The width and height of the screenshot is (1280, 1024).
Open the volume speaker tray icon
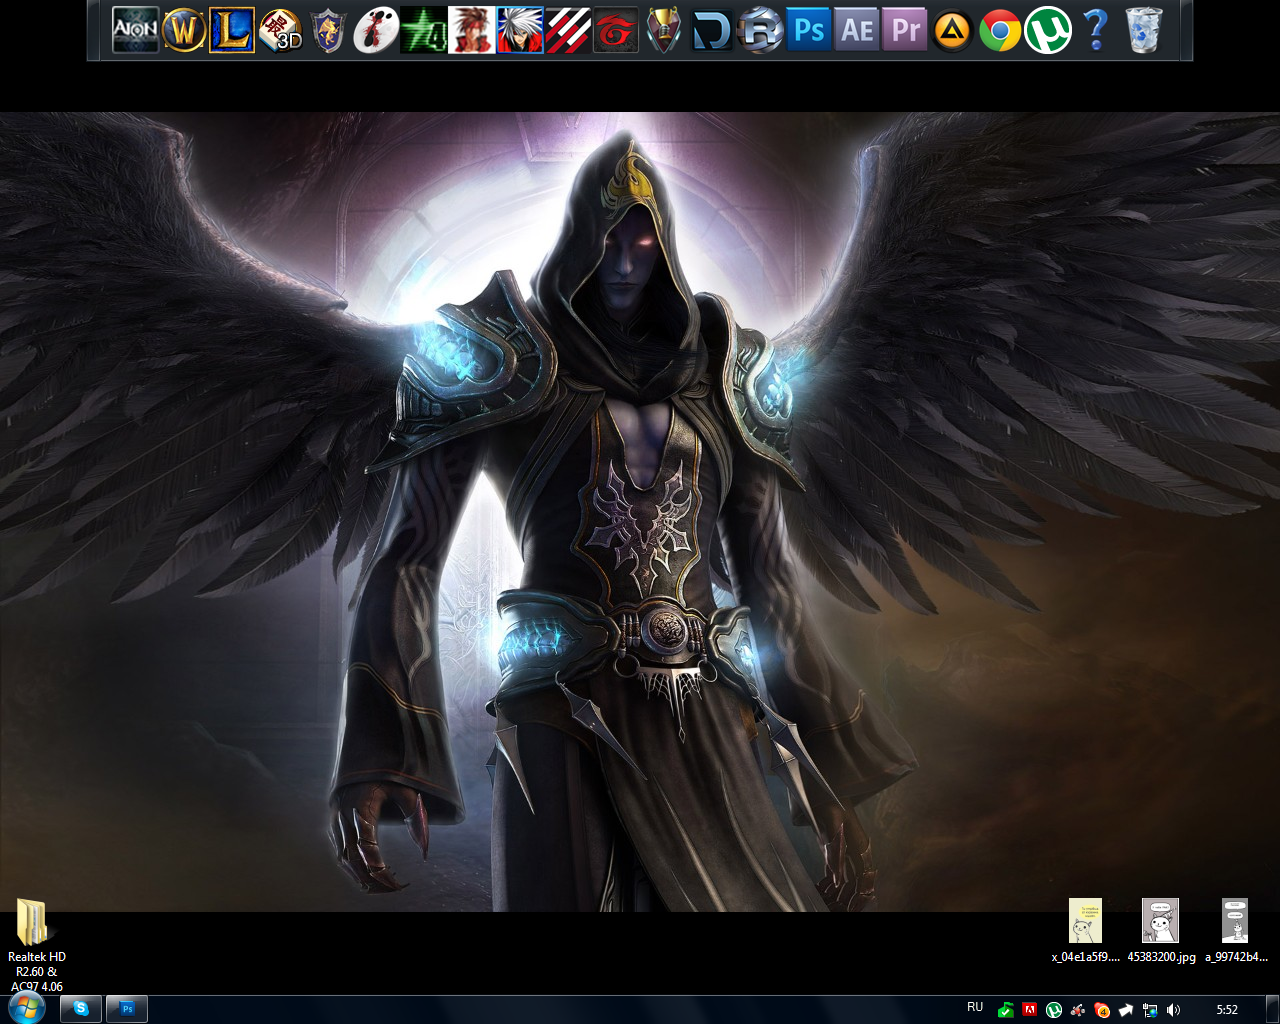1174,1010
